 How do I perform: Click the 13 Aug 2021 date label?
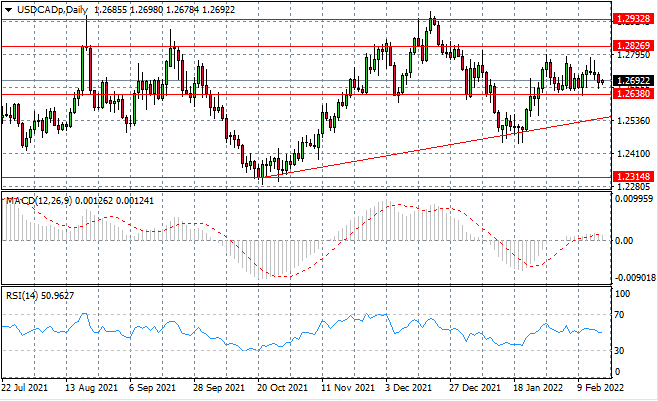[91, 388]
